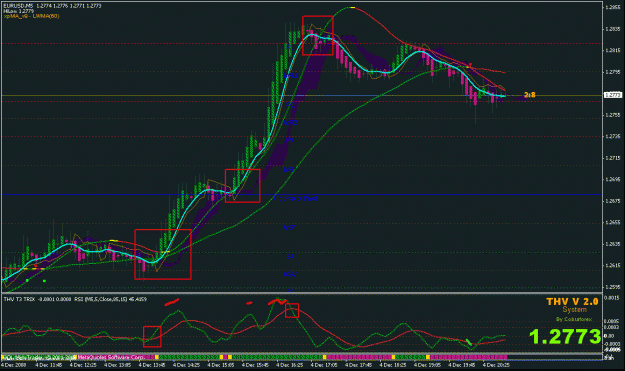Click the 4 Dec 16:25 time axis label
Image resolution: width=625 pixels, height=371 pixels.
tap(290, 365)
